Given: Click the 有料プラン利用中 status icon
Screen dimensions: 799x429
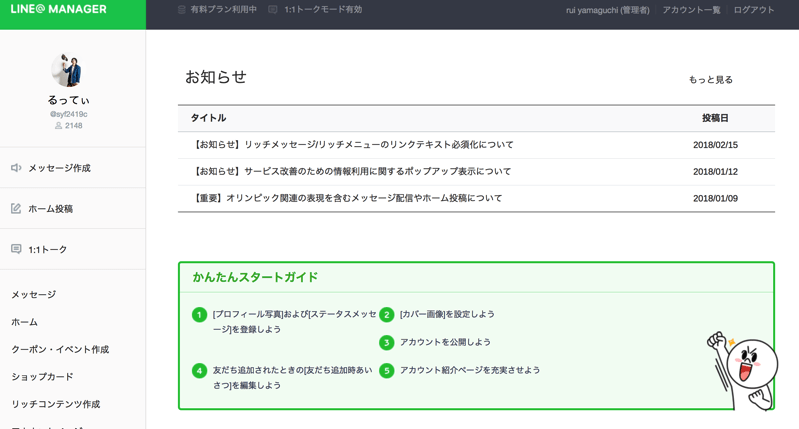Looking at the screenshot, I should [x=182, y=10].
